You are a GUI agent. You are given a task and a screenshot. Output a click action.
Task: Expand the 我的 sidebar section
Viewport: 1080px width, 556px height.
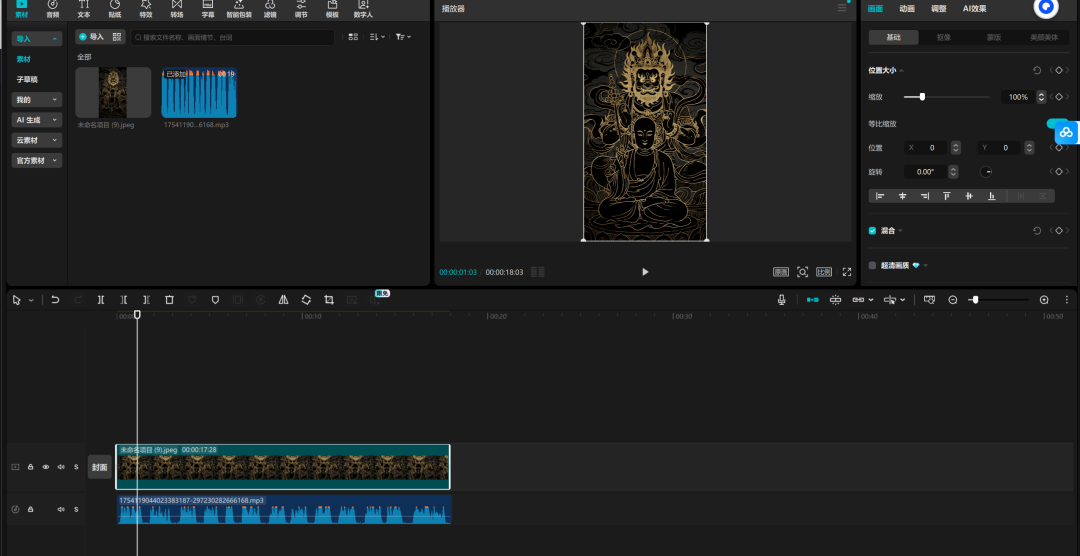pos(37,100)
